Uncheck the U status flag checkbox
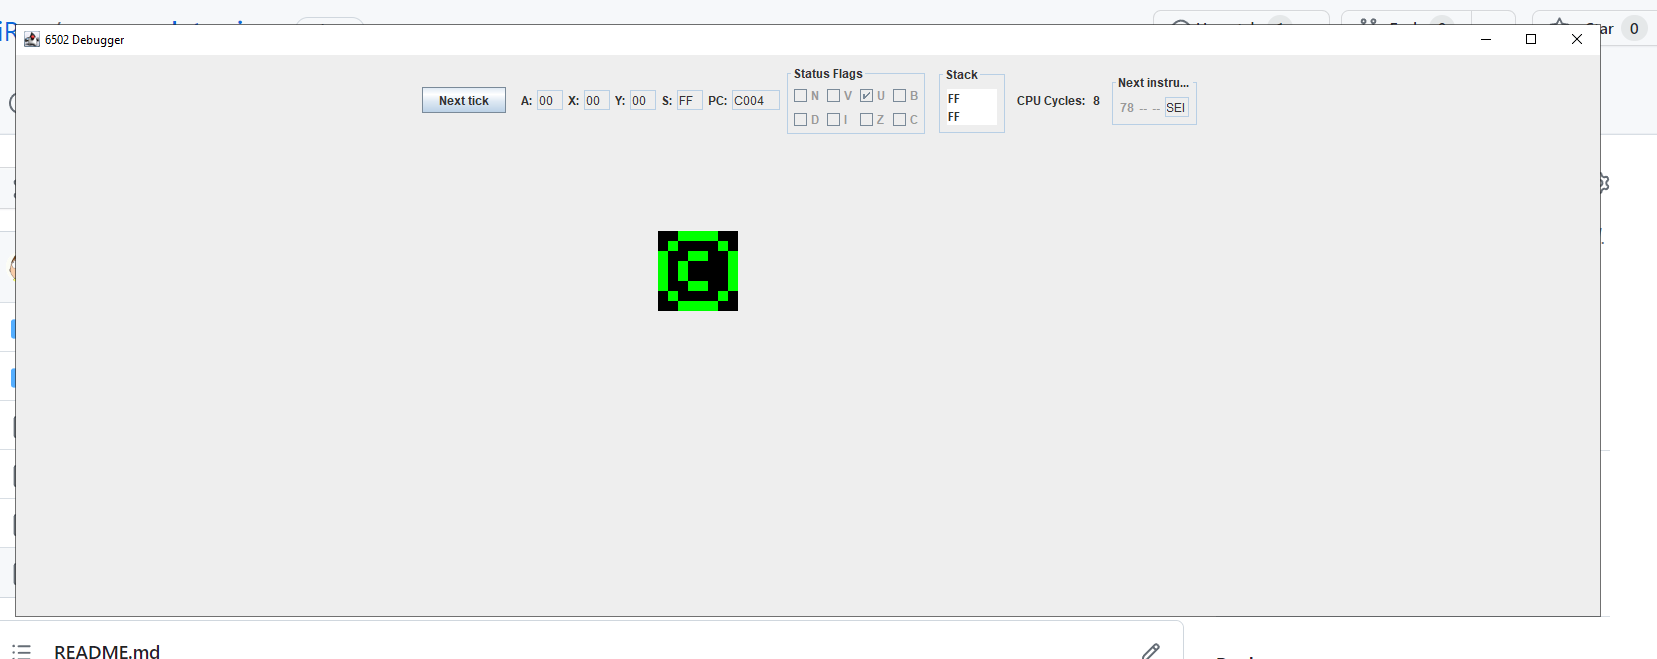 (x=866, y=96)
